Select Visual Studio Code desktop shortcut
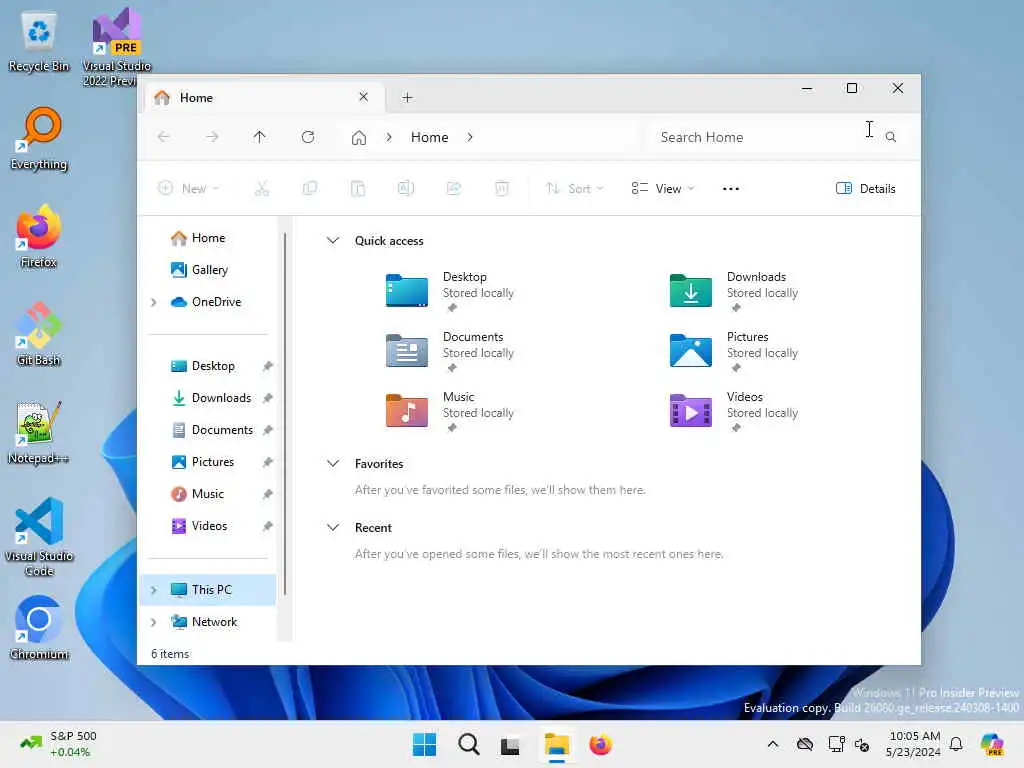1024x768 pixels. pos(39,537)
